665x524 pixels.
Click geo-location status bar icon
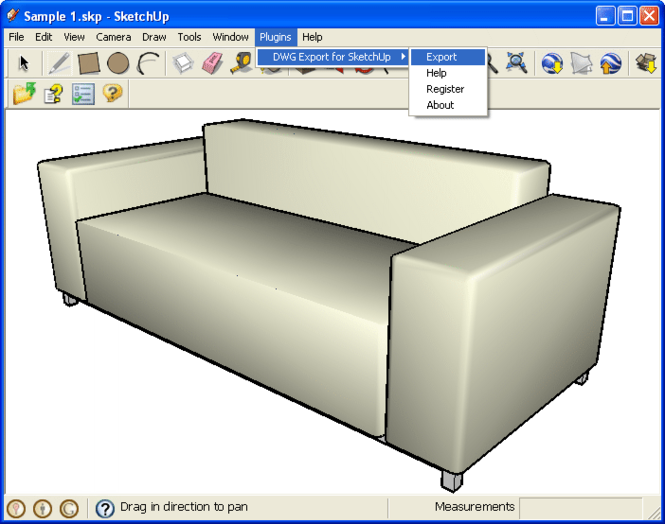point(16,508)
